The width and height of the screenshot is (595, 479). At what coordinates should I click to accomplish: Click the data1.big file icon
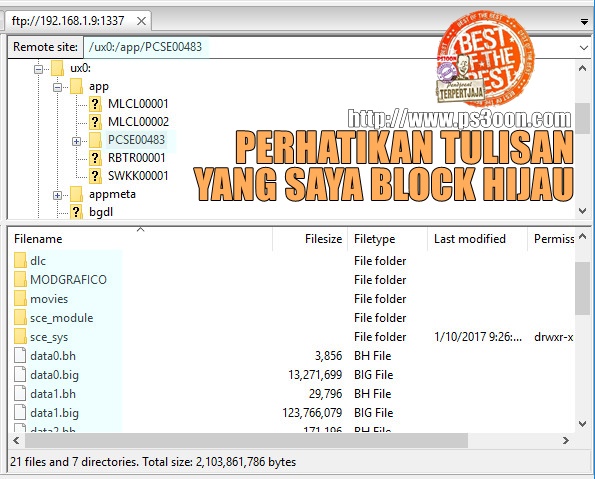click(x=20, y=413)
